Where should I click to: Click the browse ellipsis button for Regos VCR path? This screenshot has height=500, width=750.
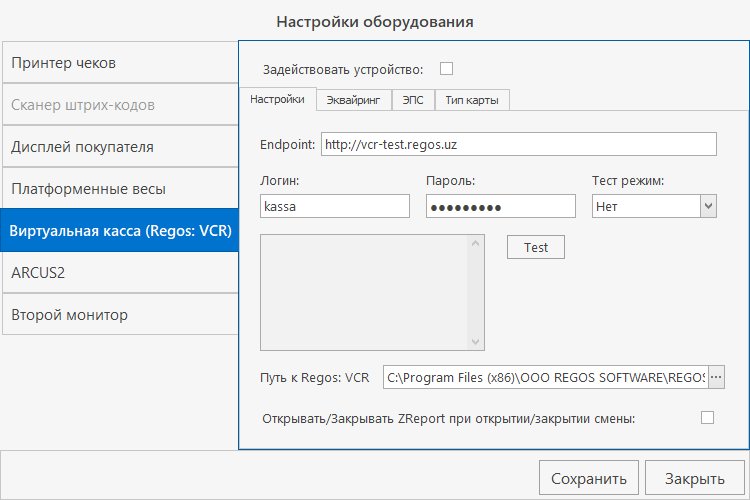pos(716,377)
